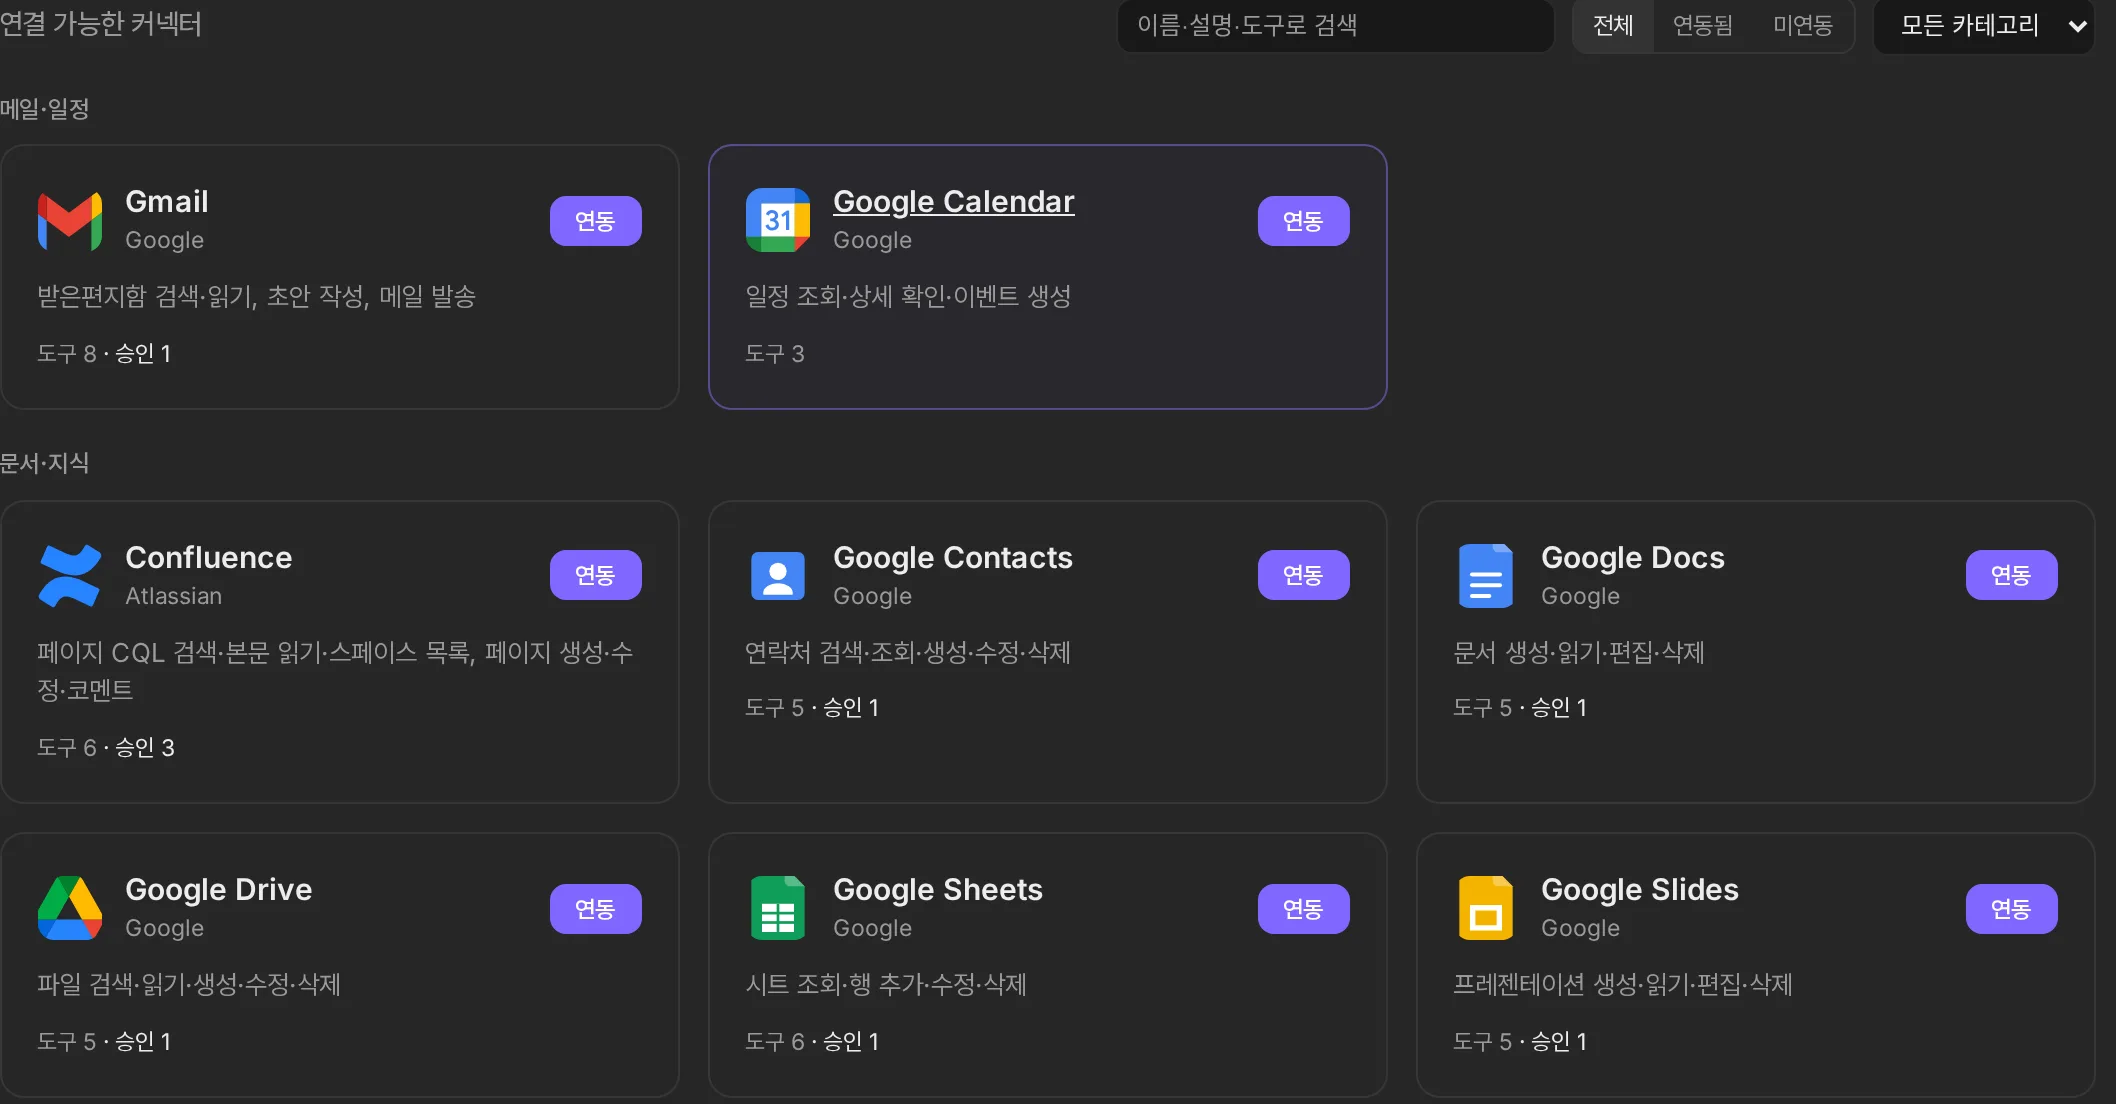This screenshot has width=2116, height=1104.
Task: Click the Confluence logo icon
Action: (70, 576)
